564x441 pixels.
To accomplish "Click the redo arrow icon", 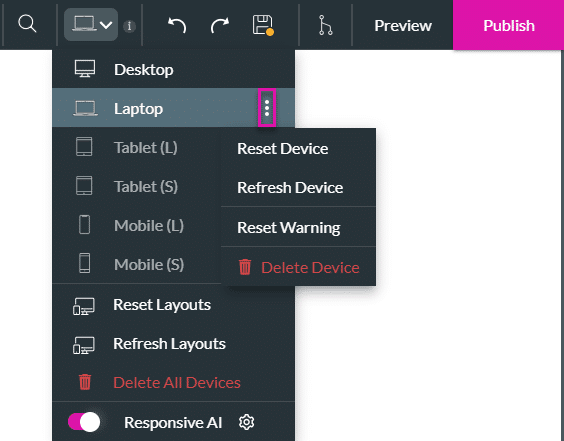I will [219, 25].
